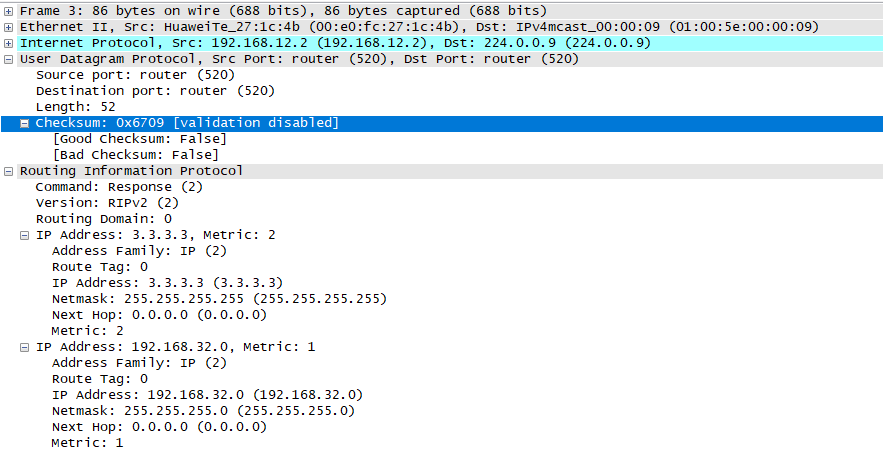883x465 pixels.
Task: Click the Routing Domain: 0 line
Action: (104, 219)
